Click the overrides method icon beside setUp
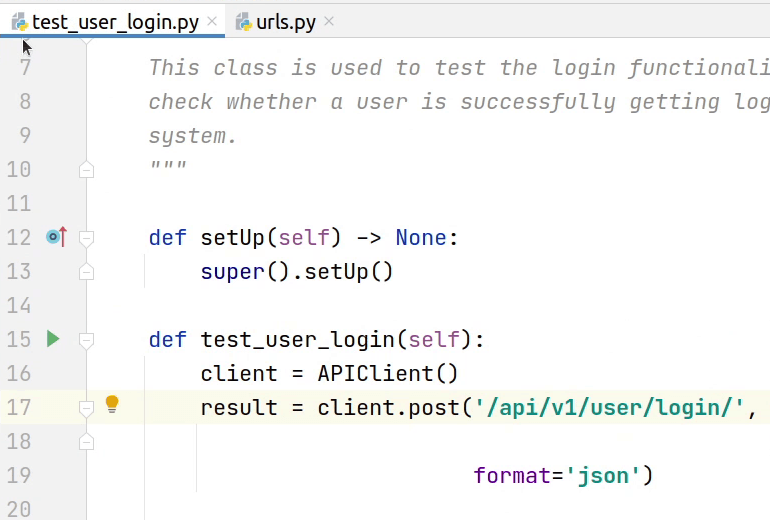 (x=56, y=237)
